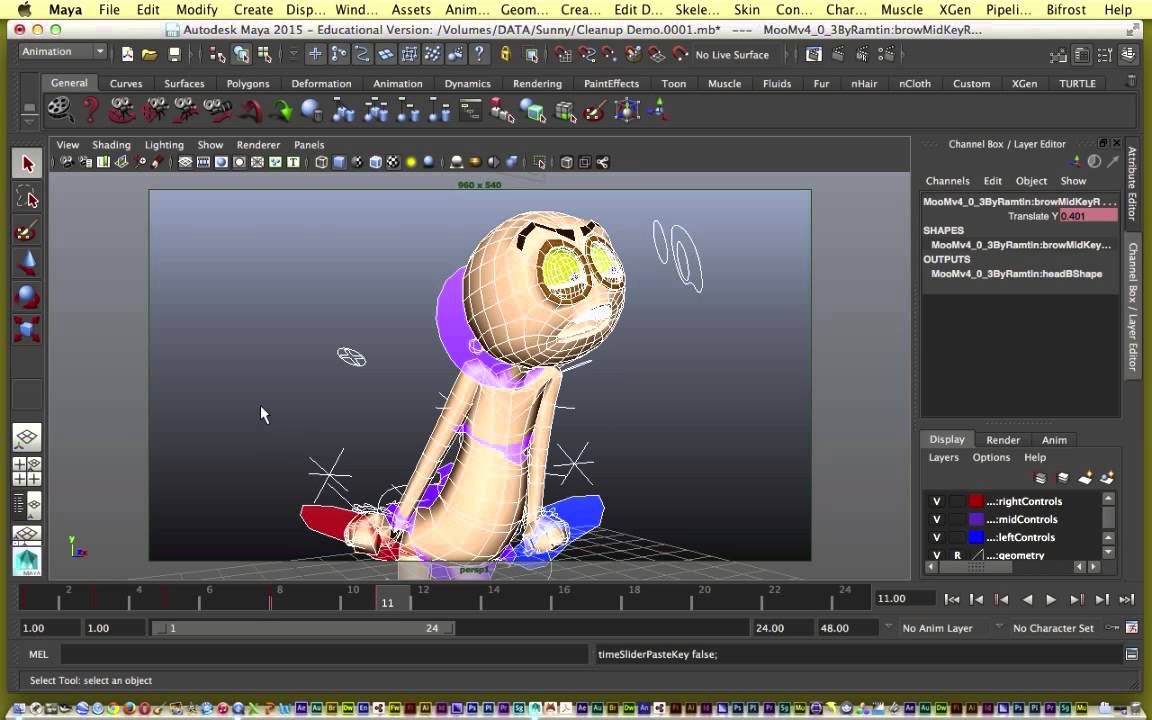Open the No Character Set dropdown arrow
This screenshot has width=1152, height=720.
tap(998, 627)
